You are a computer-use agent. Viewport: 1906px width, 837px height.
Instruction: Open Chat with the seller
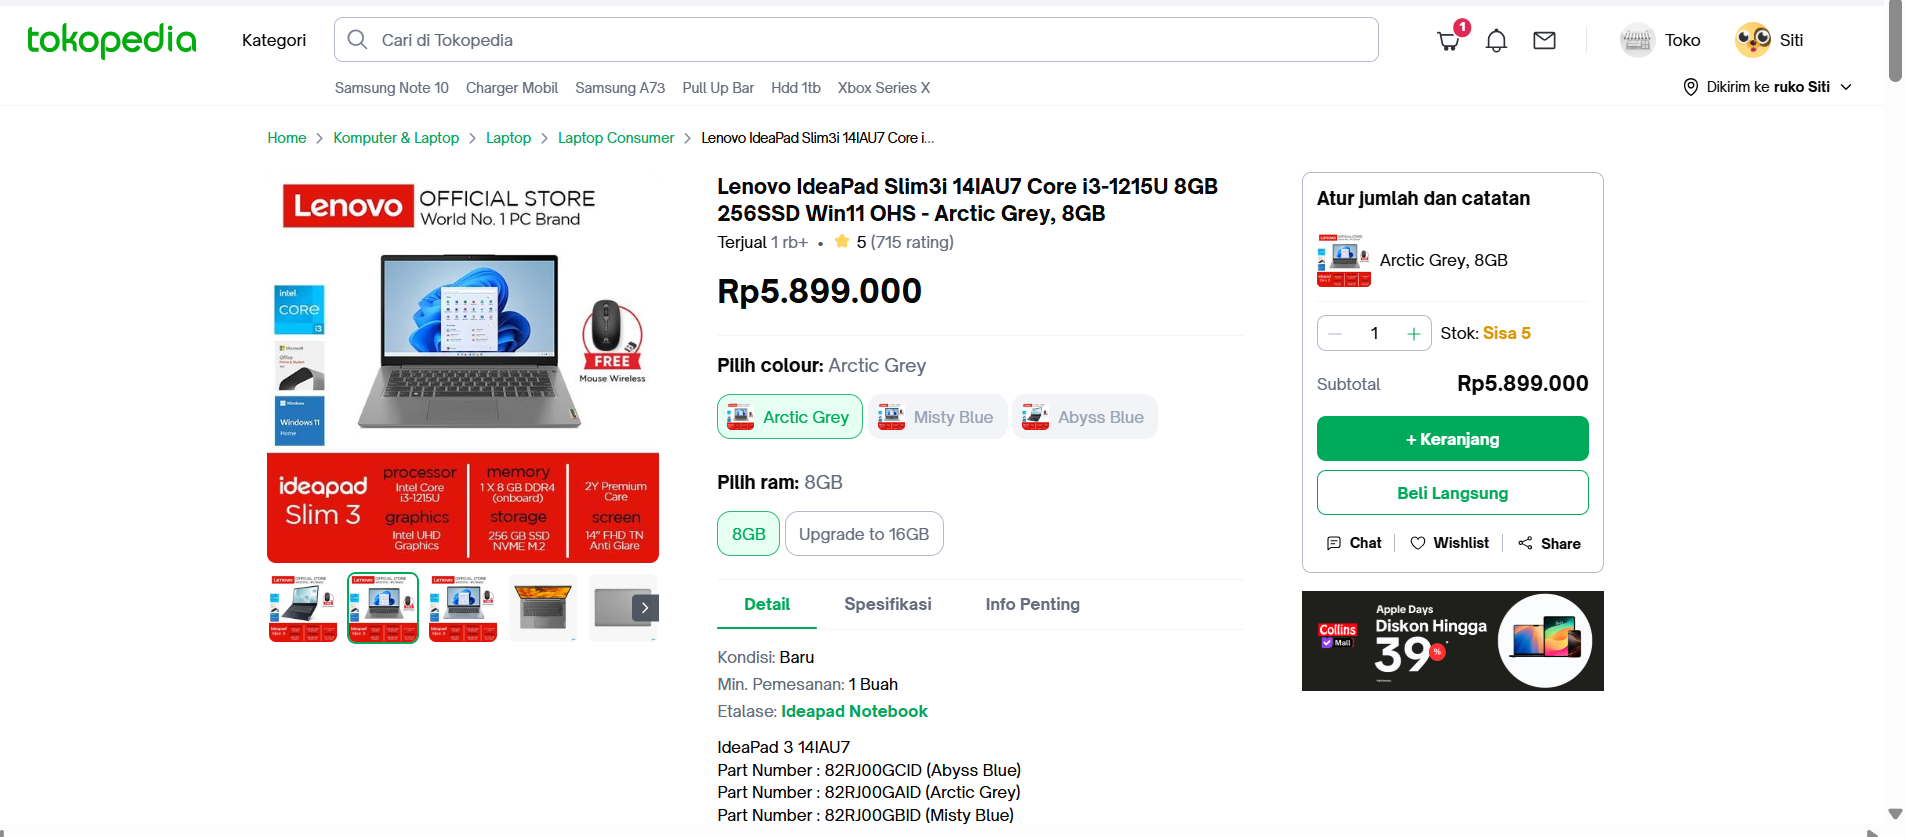coord(1353,543)
